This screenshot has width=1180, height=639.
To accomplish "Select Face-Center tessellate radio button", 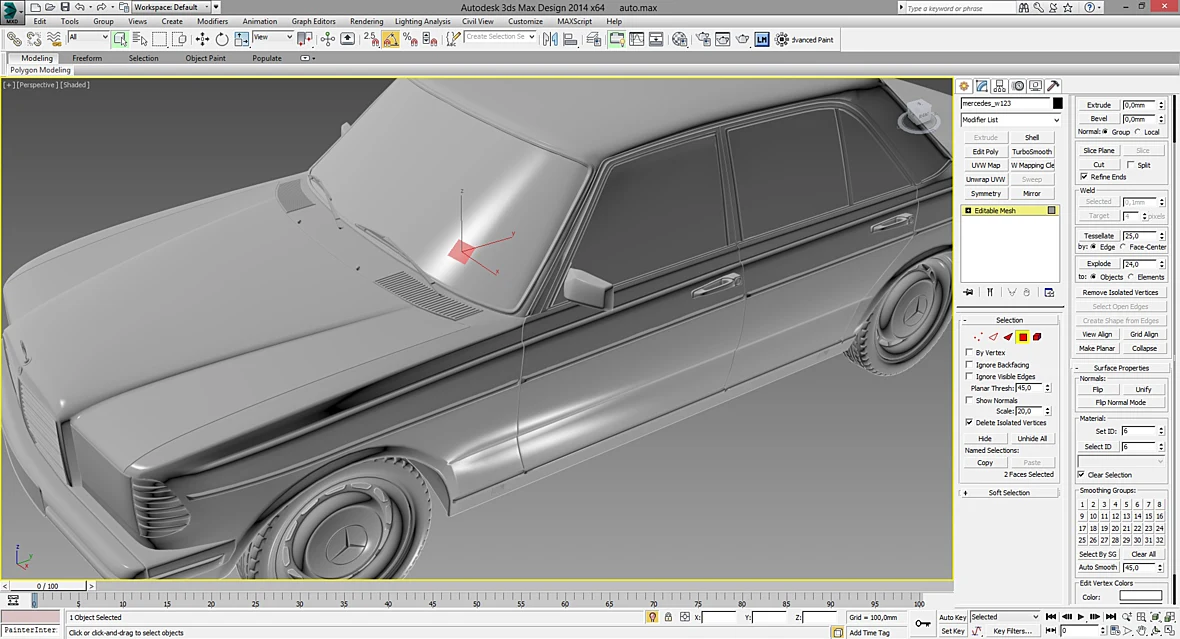I will (1124, 247).
